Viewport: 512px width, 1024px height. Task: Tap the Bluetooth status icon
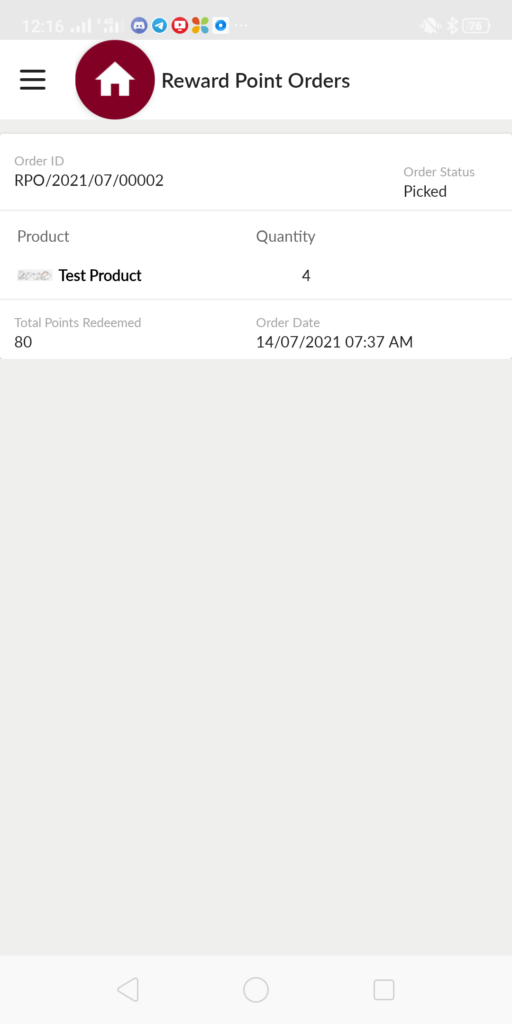click(x=452, y=26)
